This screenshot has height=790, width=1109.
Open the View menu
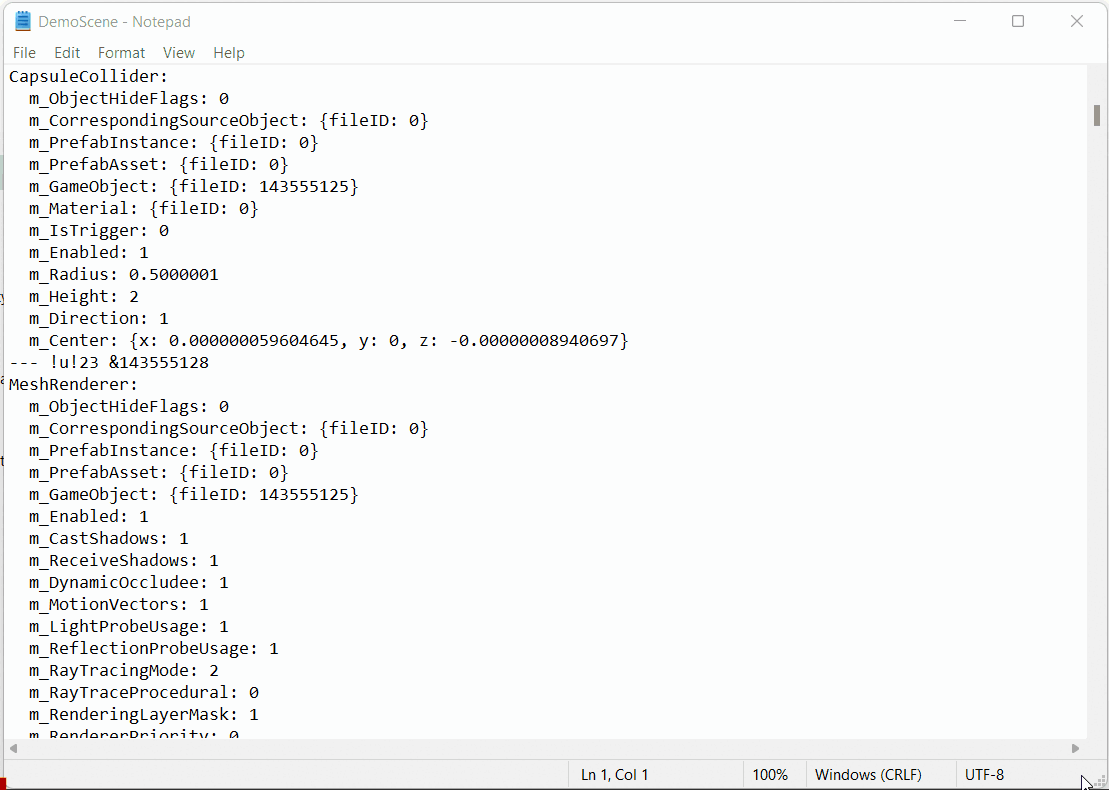pos(178,53)
